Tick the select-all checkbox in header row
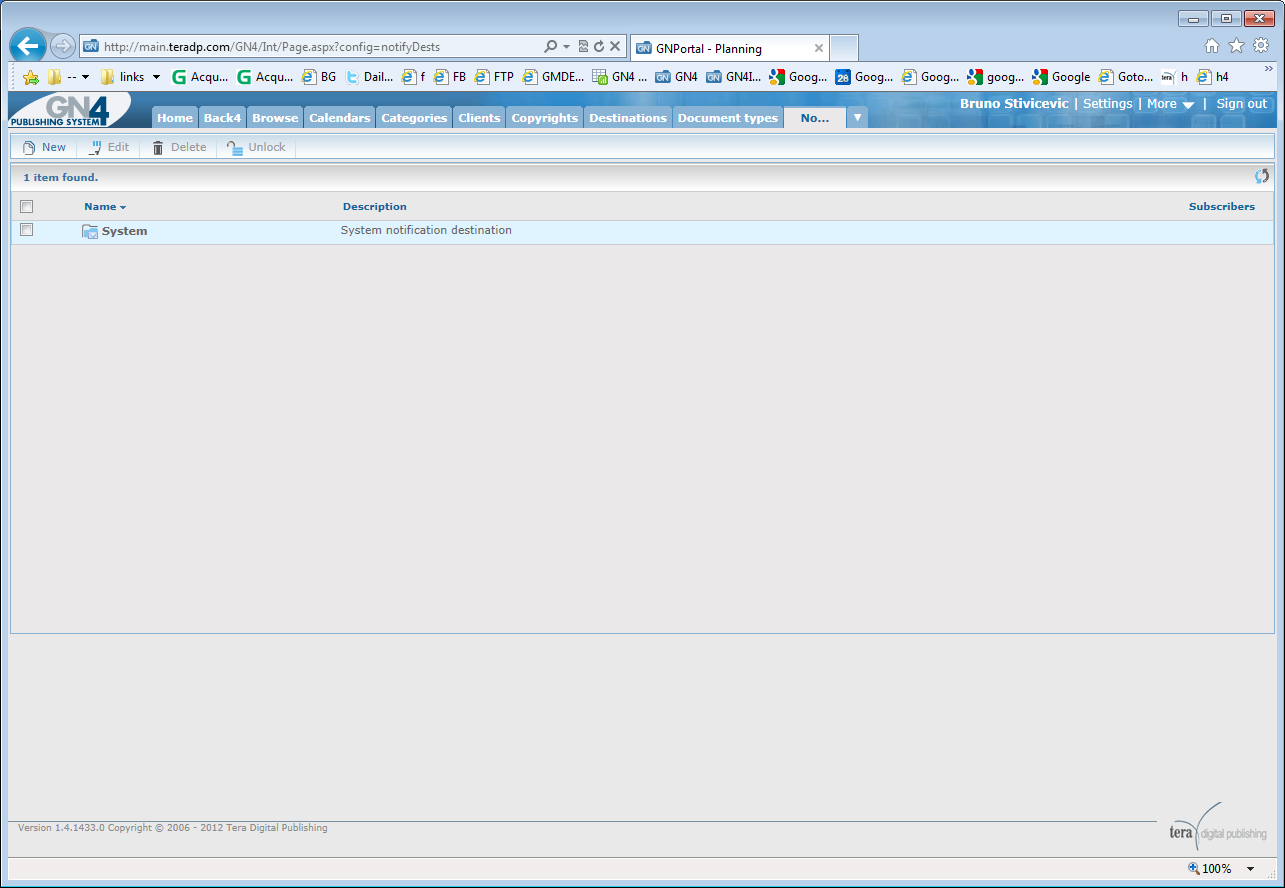 click(x=27, y=206)
